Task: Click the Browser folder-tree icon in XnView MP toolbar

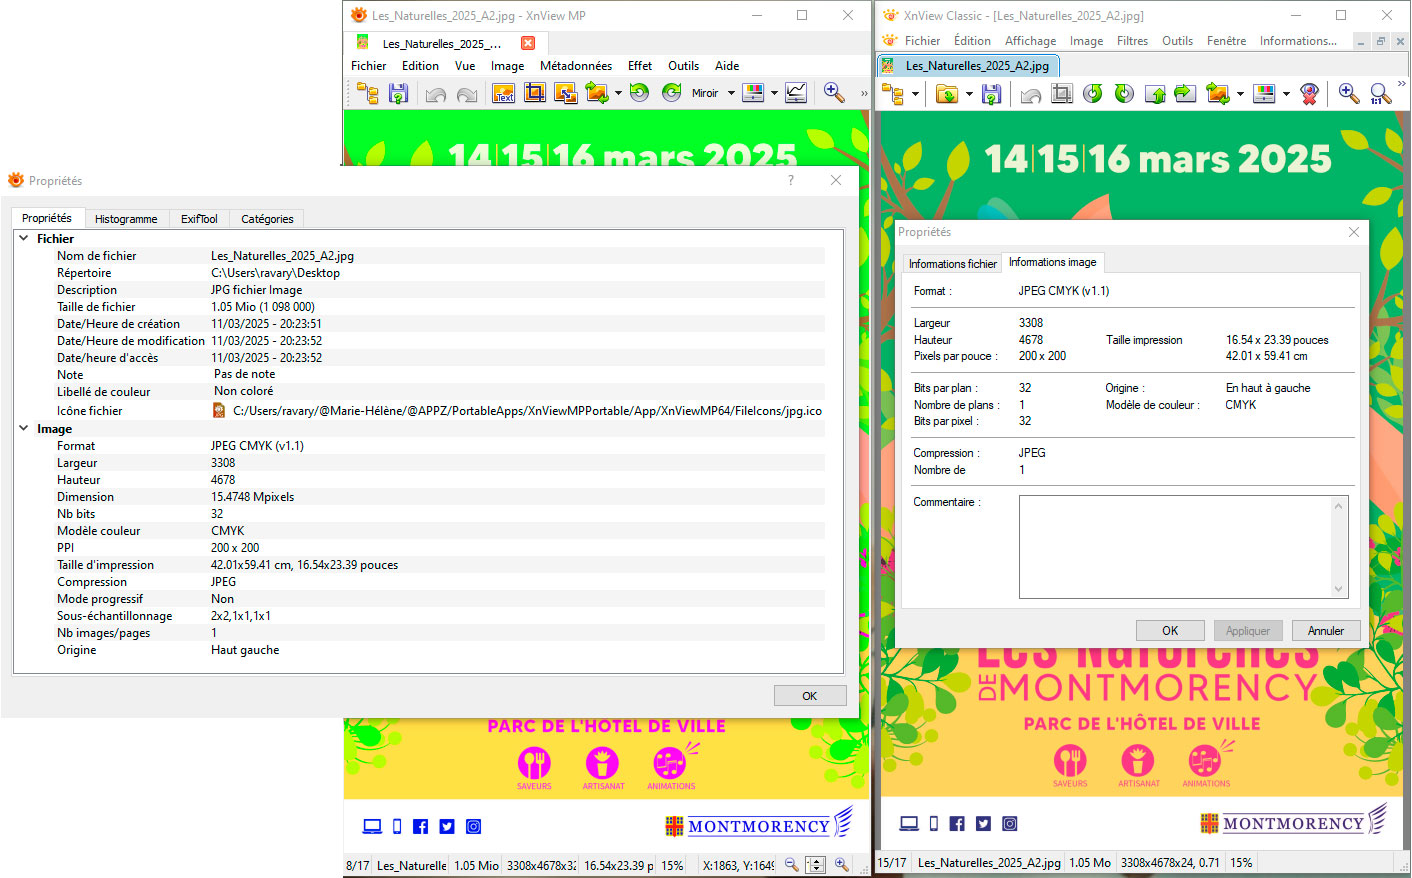Action: tap(367, 94)
